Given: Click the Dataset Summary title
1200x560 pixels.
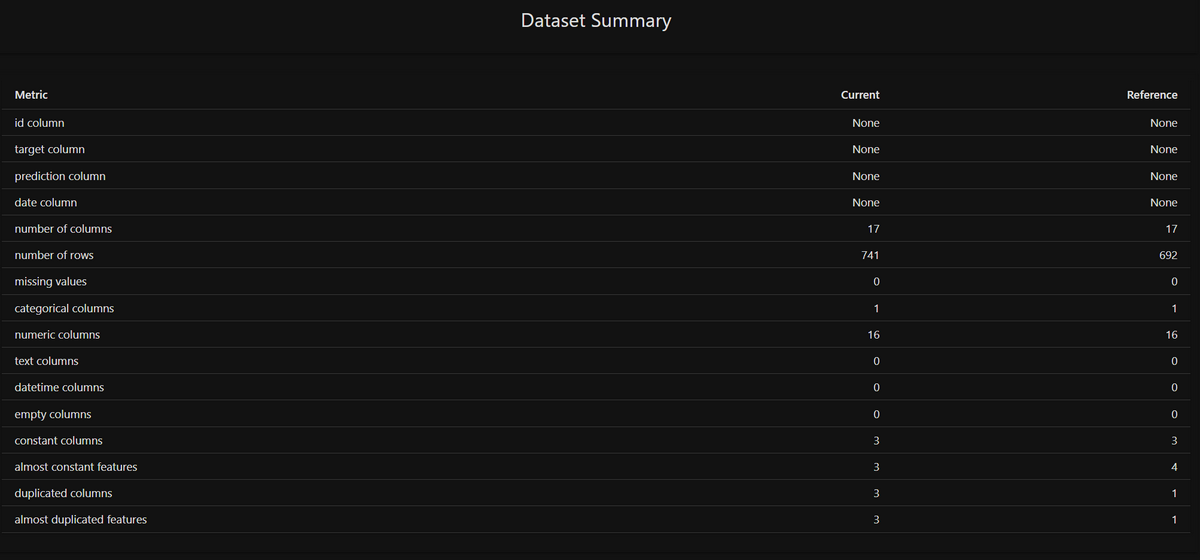Looking at the screenshot, I should [x=596, y=20].
